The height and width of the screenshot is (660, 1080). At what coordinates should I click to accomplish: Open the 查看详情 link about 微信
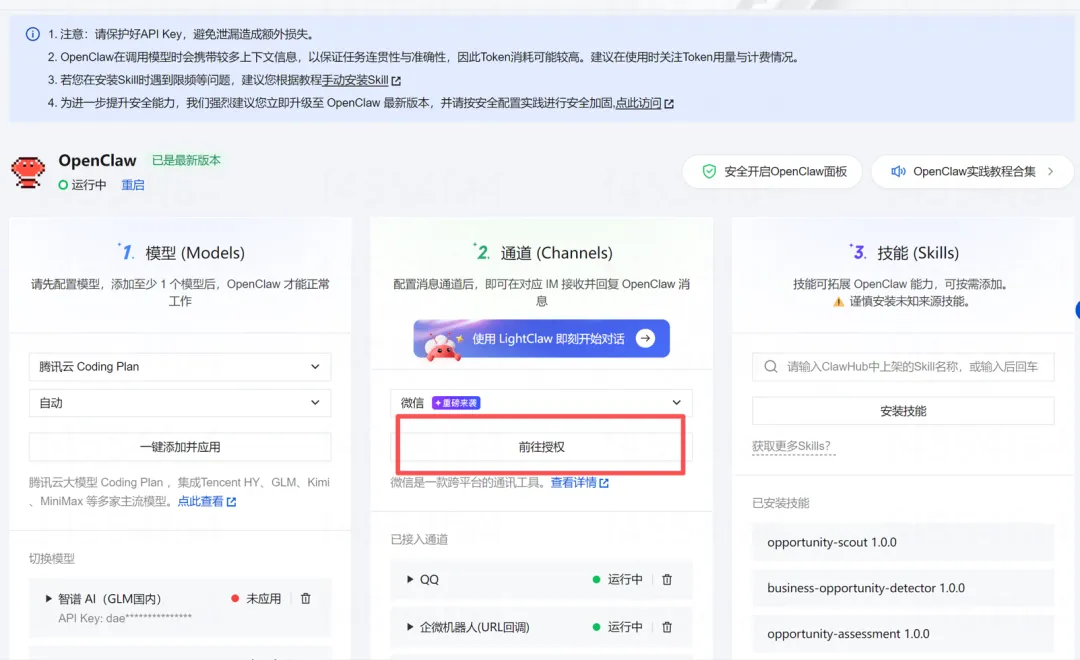coord(573,483)
